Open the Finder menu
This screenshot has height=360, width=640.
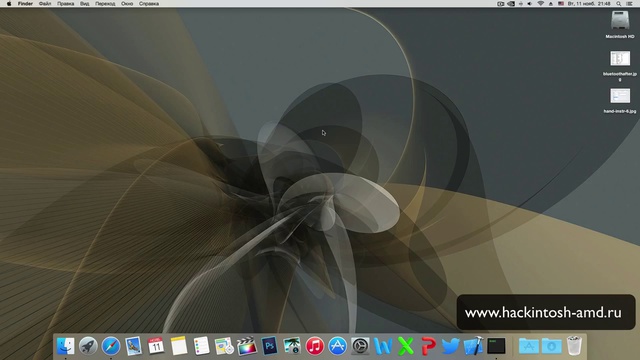click(x=25, y=4)
